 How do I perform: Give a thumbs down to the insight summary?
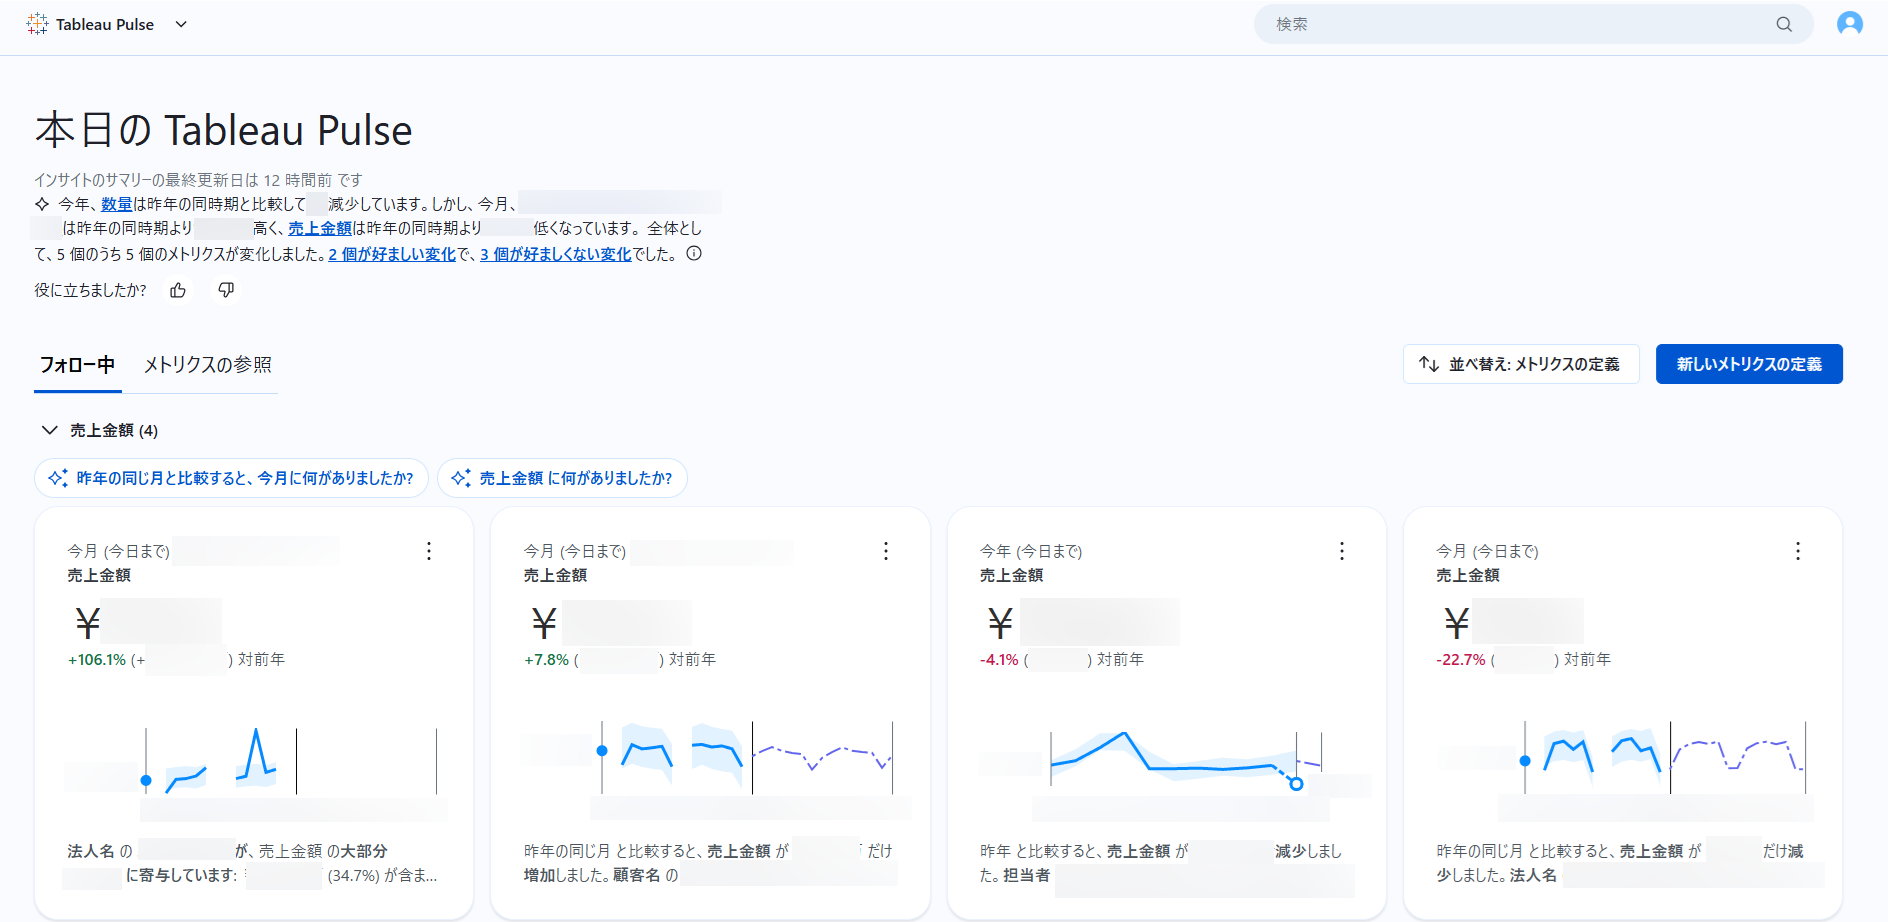click(x=226, y=289)
